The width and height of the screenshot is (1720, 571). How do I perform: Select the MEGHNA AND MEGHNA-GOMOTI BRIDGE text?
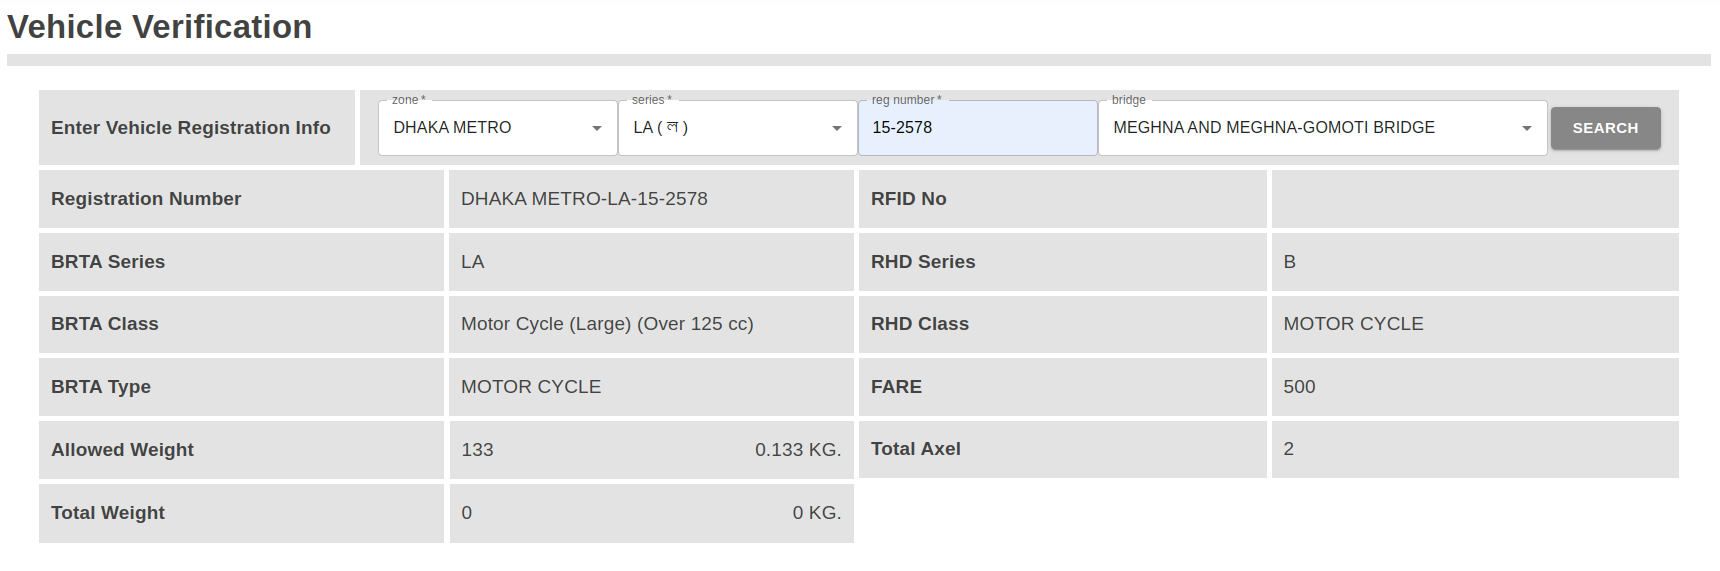(x=1274, y=128)
